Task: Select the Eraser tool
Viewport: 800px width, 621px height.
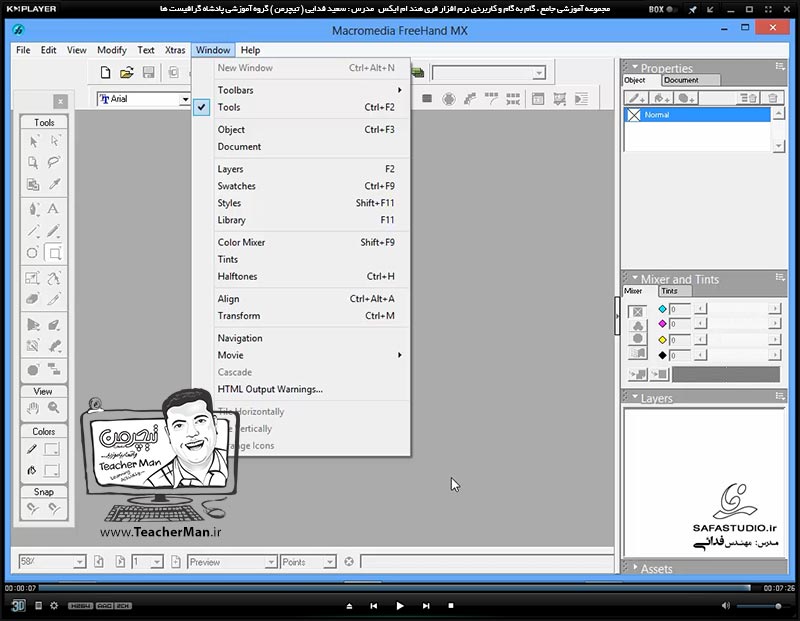Action: [33, 299]
